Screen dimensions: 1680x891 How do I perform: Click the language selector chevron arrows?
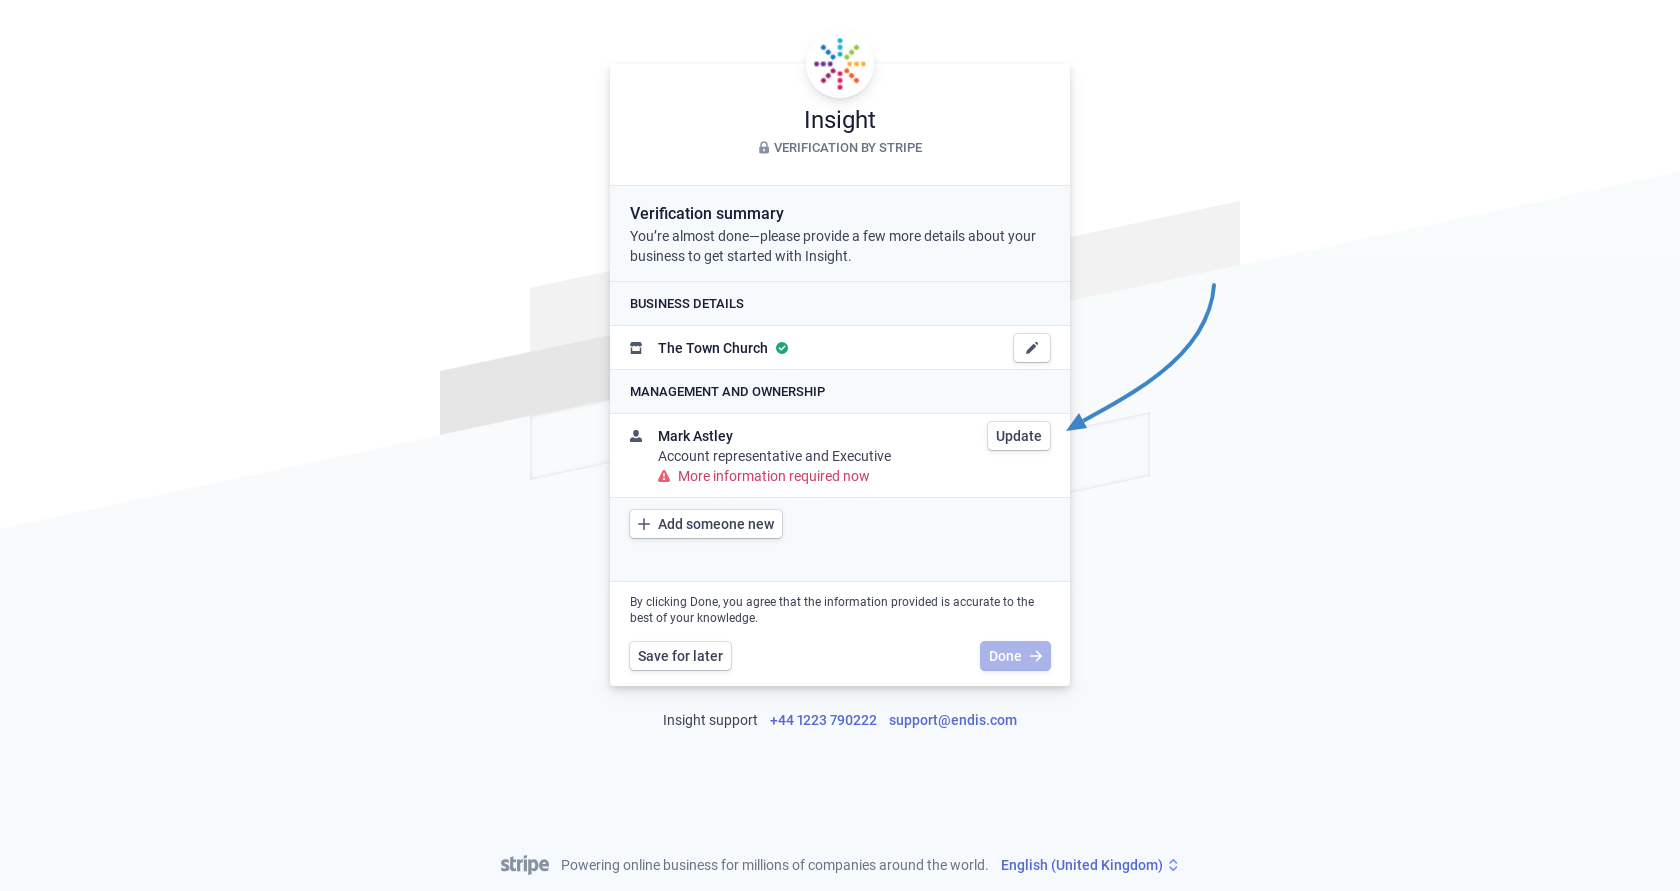tap(1173, 865)
